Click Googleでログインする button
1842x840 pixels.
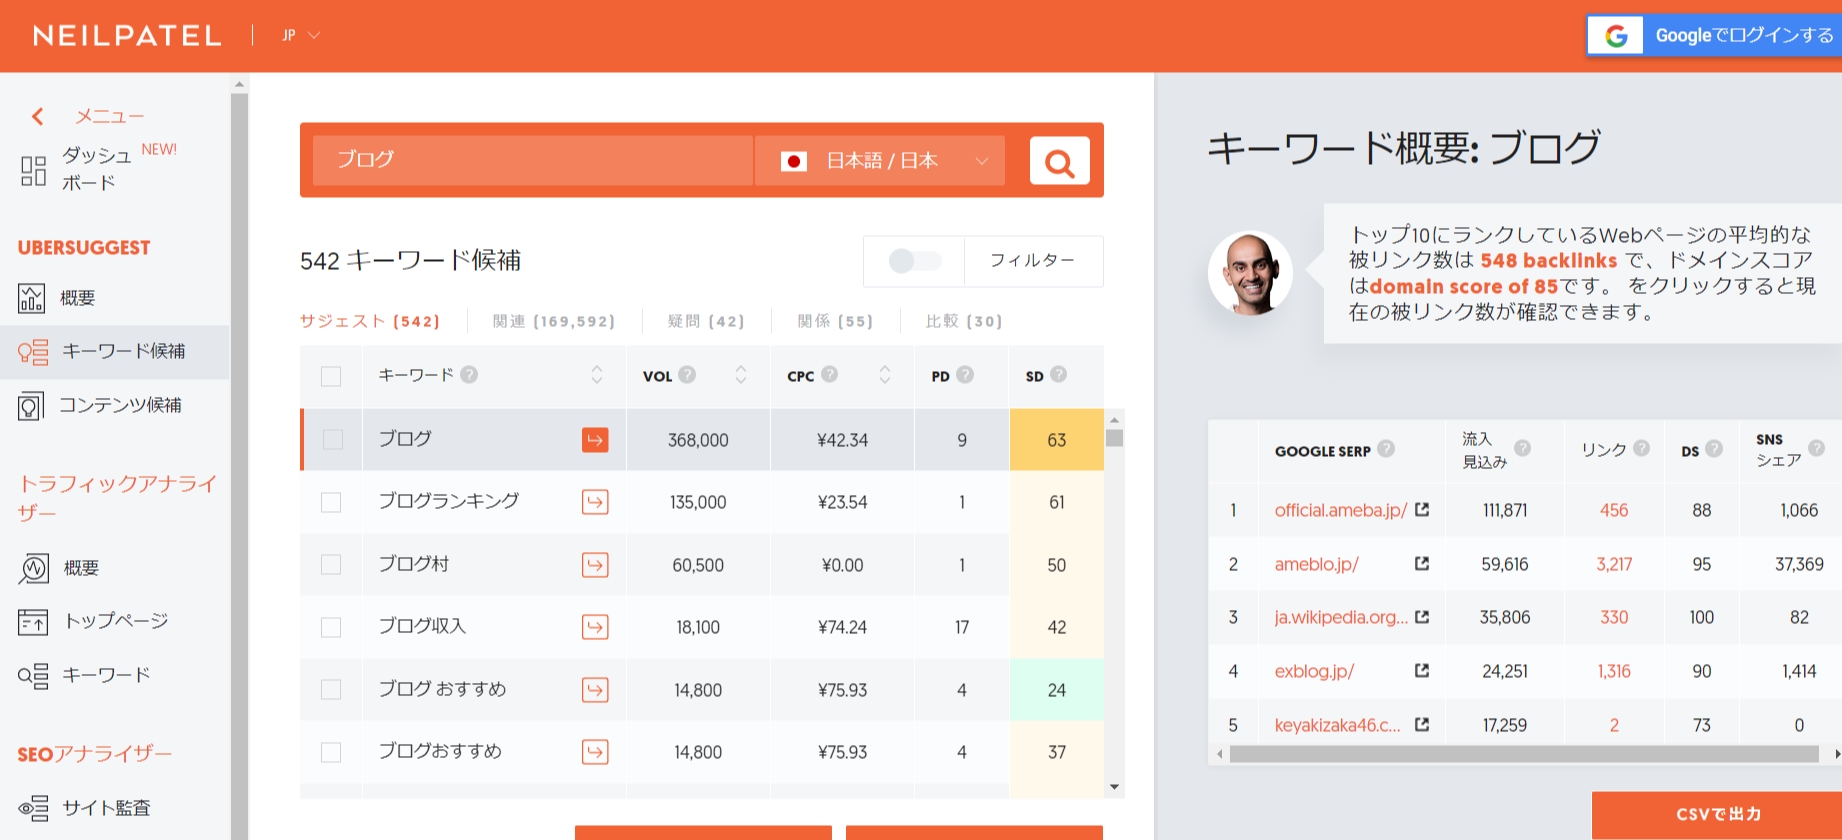[1714, 36]
